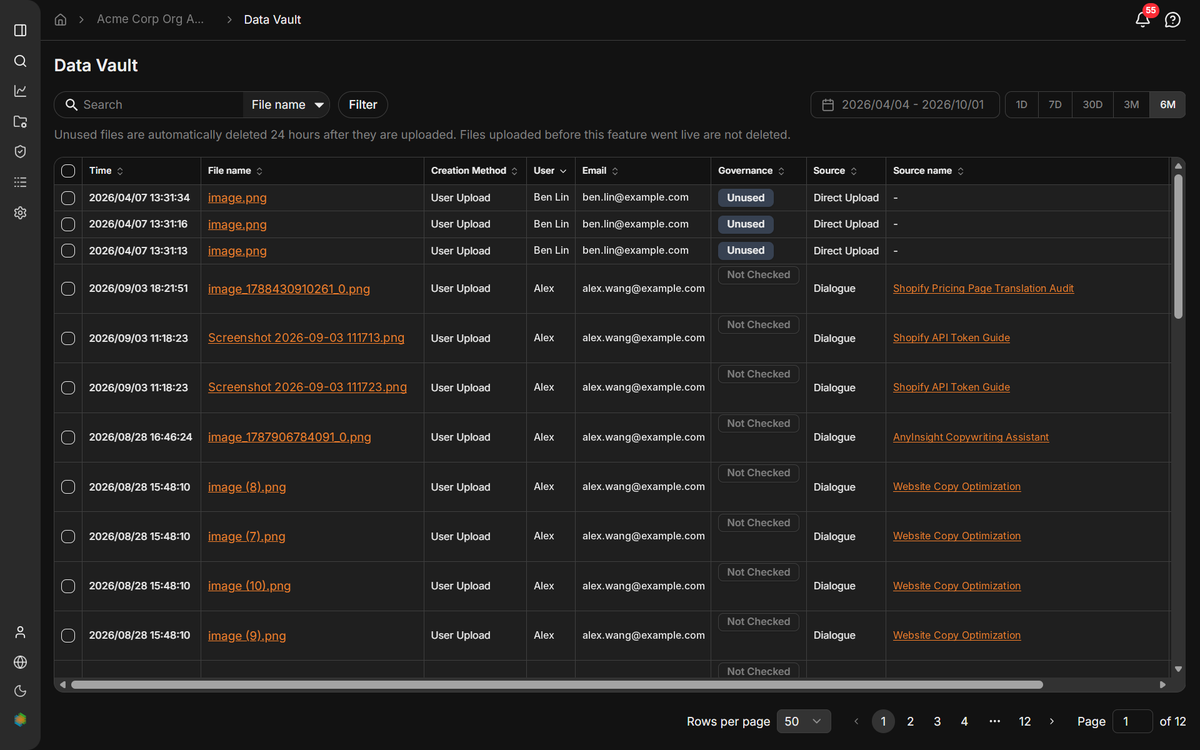Open the list icon in the sidebar
The image size is (1200, 750).
click(20, 182)
